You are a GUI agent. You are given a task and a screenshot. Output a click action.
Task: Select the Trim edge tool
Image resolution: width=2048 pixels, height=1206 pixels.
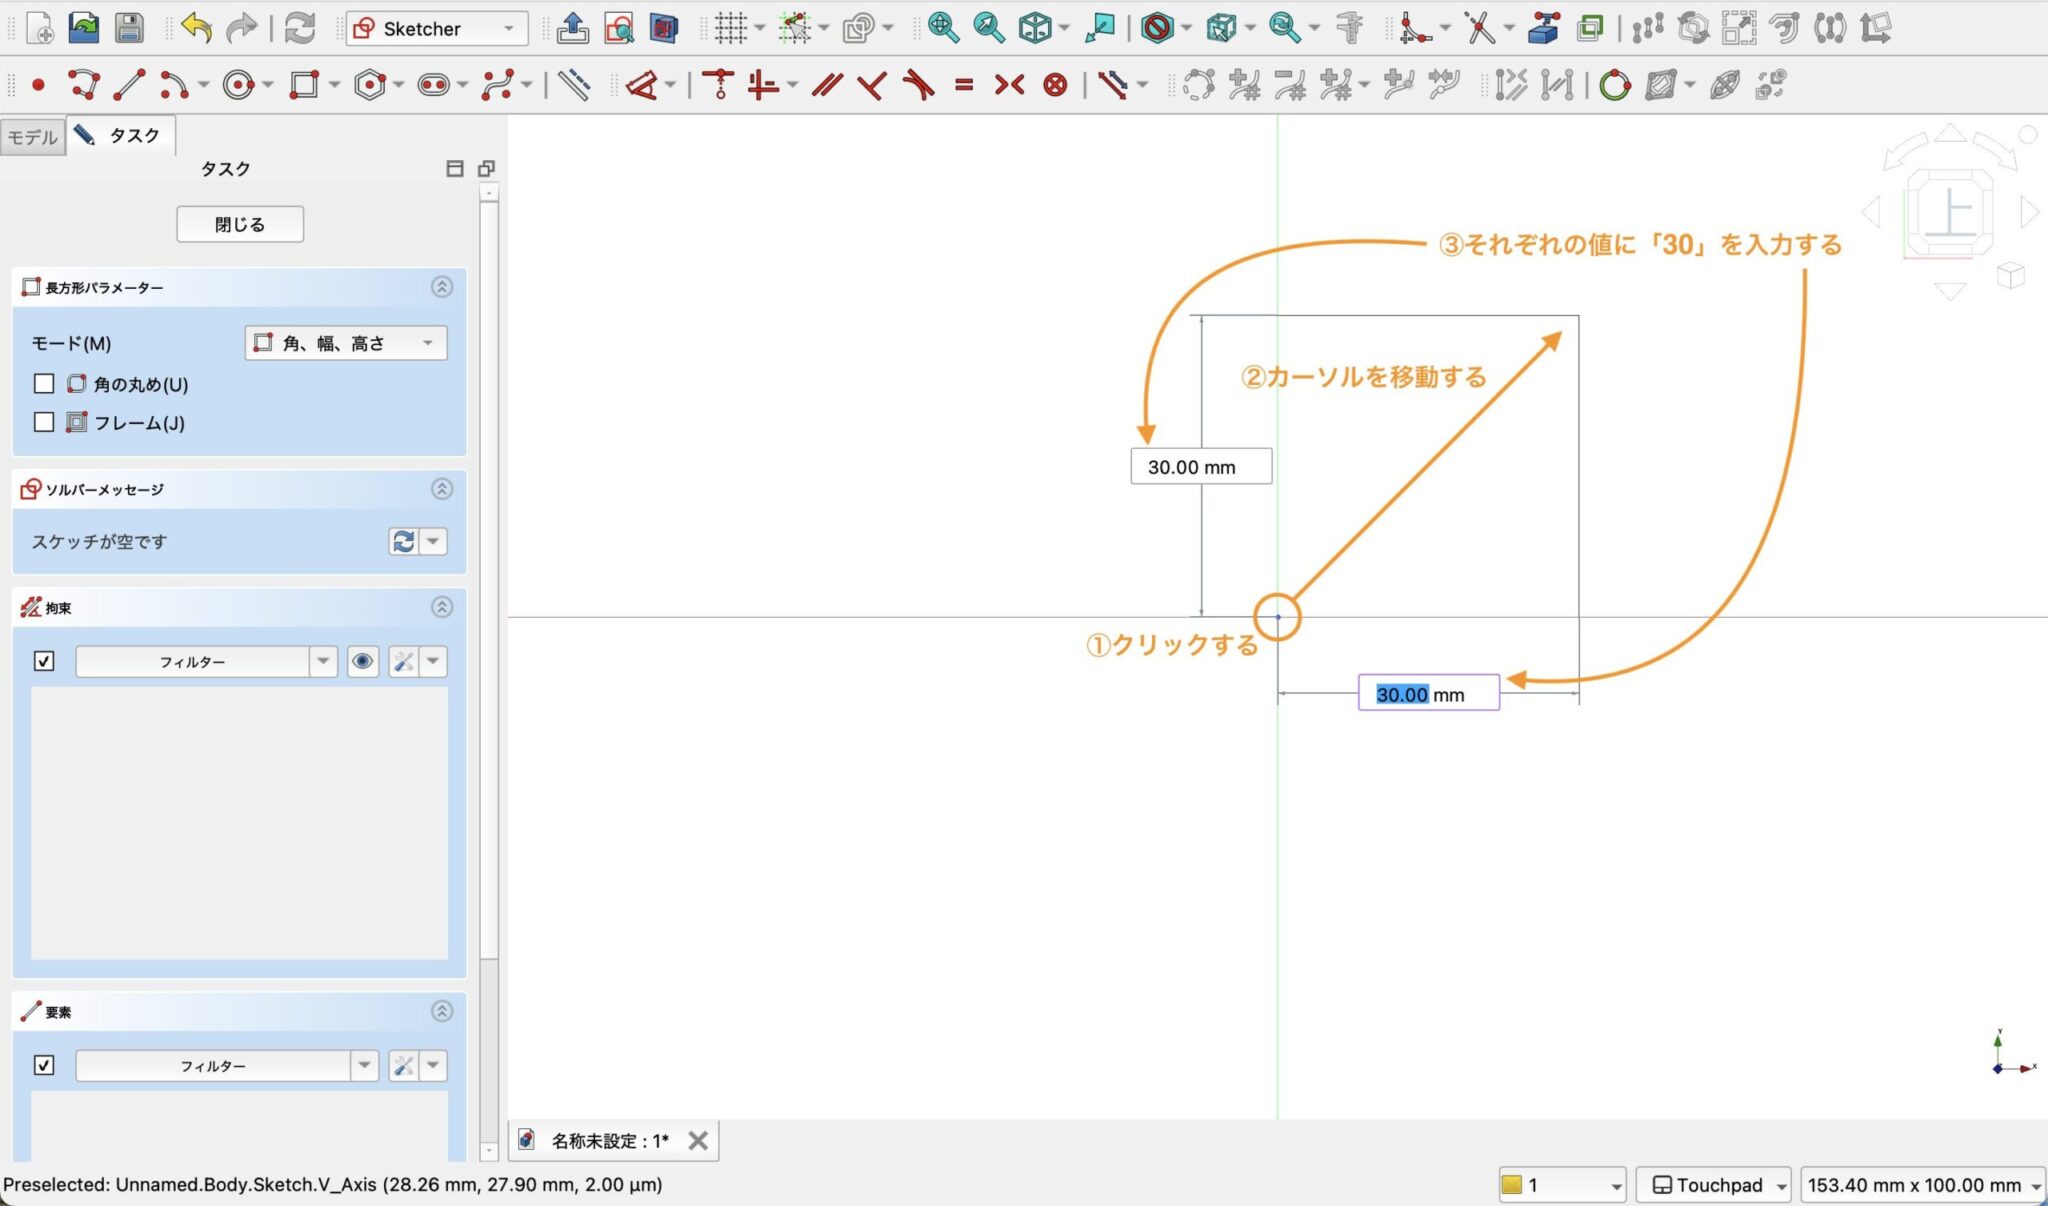coord(1480,28)
